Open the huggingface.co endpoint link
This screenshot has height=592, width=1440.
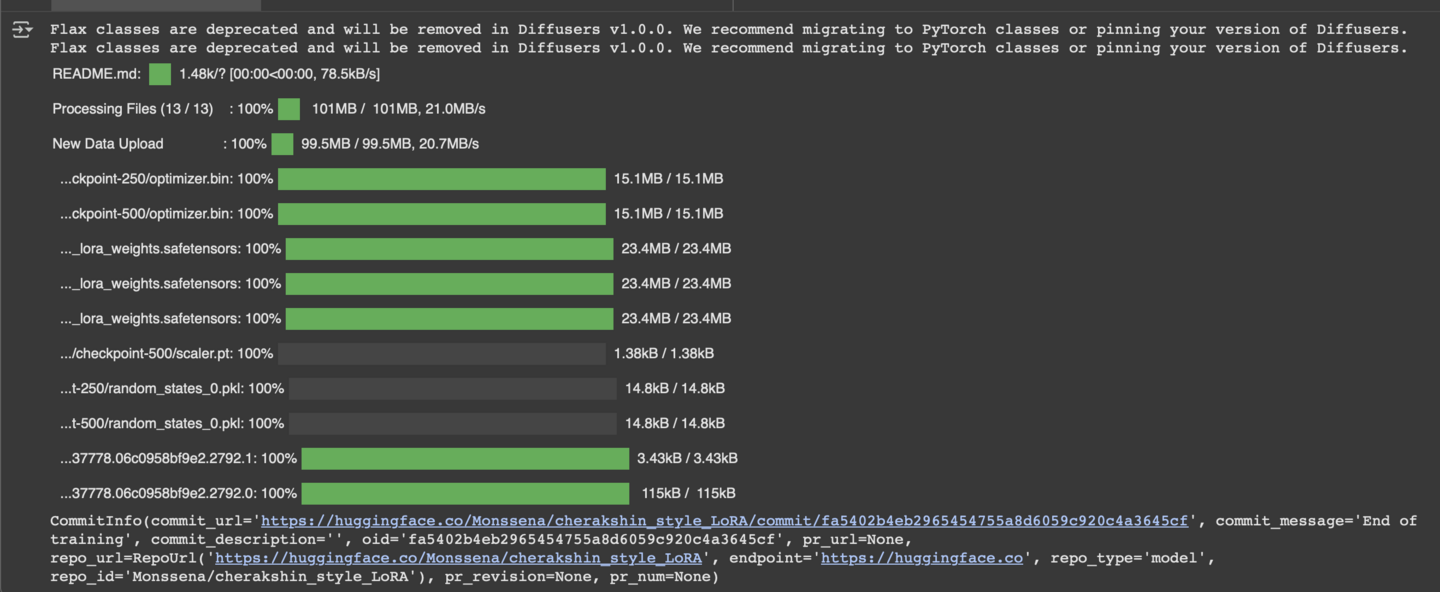pos(921,558)
